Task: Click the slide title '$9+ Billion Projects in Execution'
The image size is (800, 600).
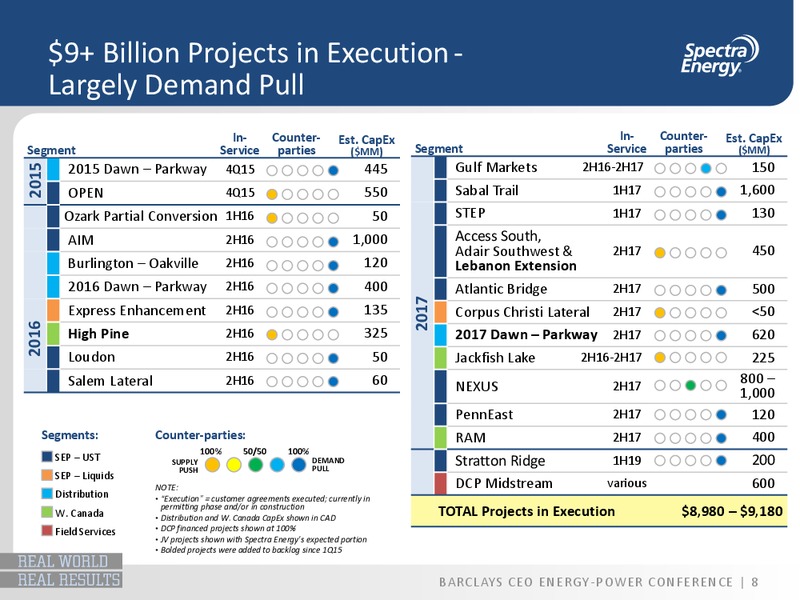Action: pyautogui.click(x=255, y=53)
